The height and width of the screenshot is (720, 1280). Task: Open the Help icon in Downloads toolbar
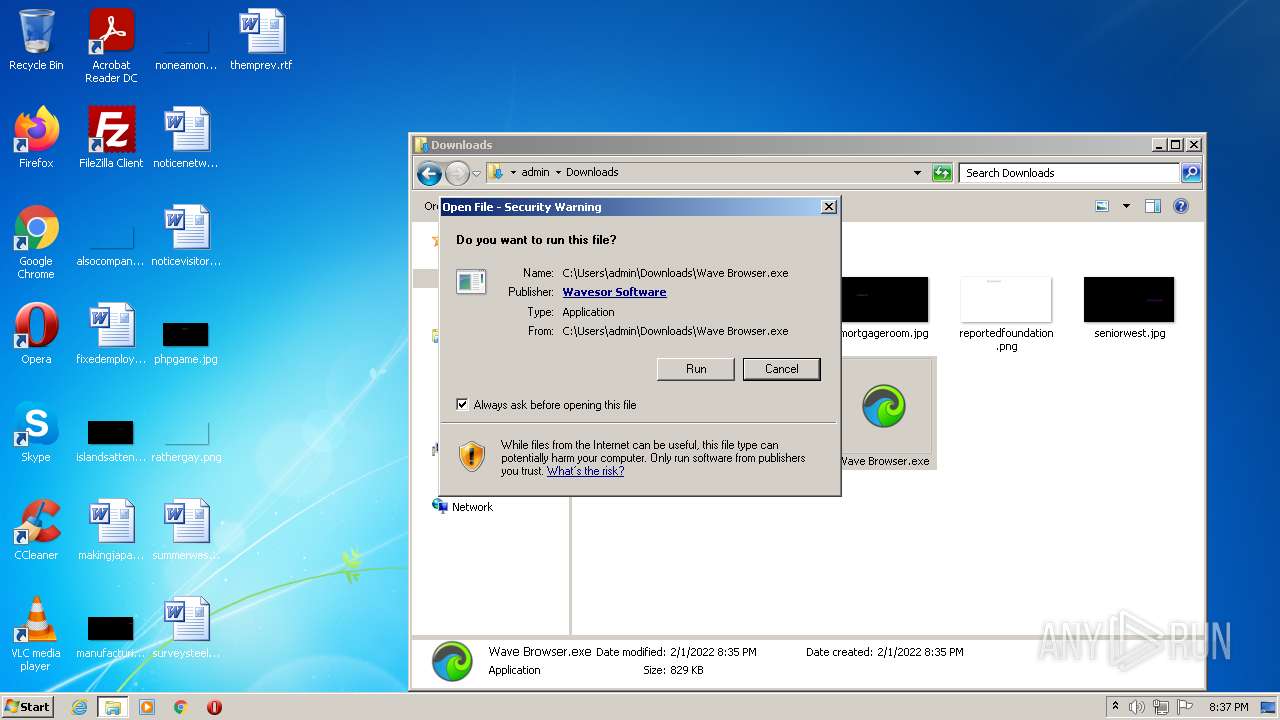(x=1180, y=206)
